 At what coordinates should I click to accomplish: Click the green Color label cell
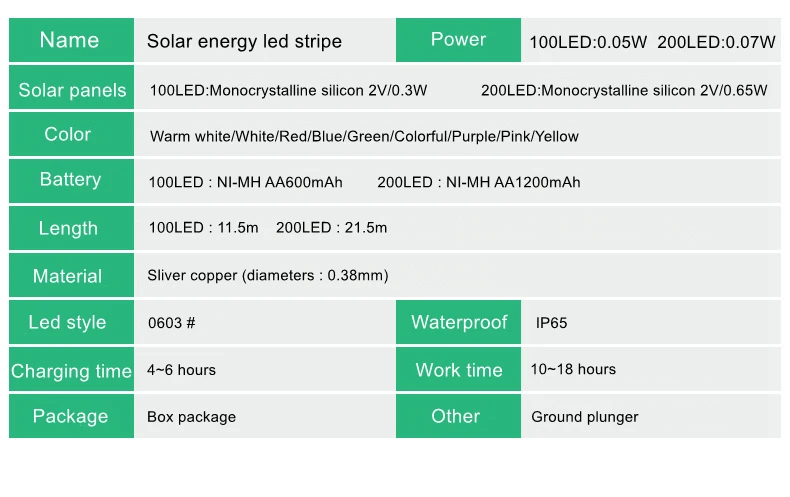(x=68, y=134)
